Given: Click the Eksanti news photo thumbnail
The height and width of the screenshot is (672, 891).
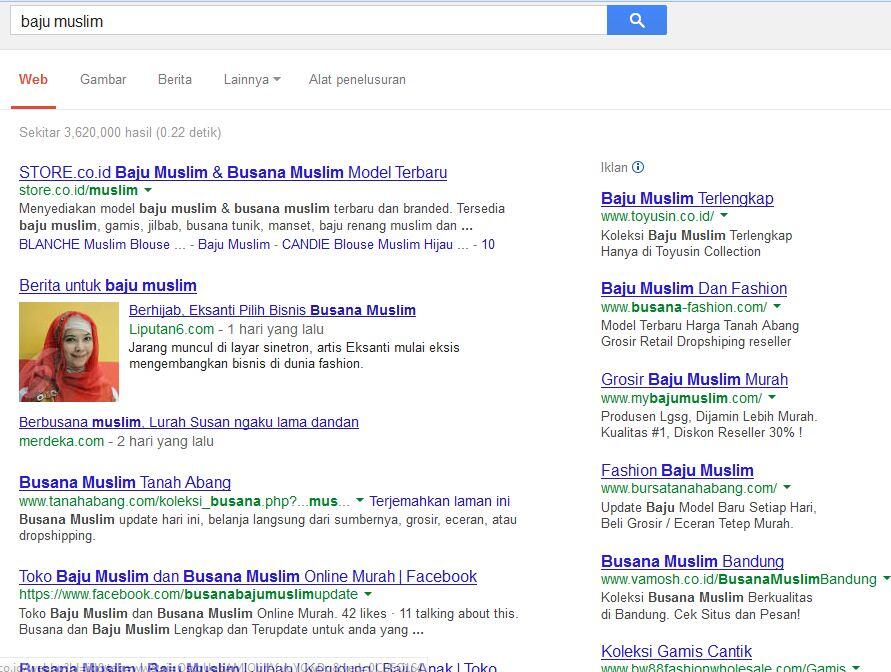Looking at the screenshot, I should (69, 352).
